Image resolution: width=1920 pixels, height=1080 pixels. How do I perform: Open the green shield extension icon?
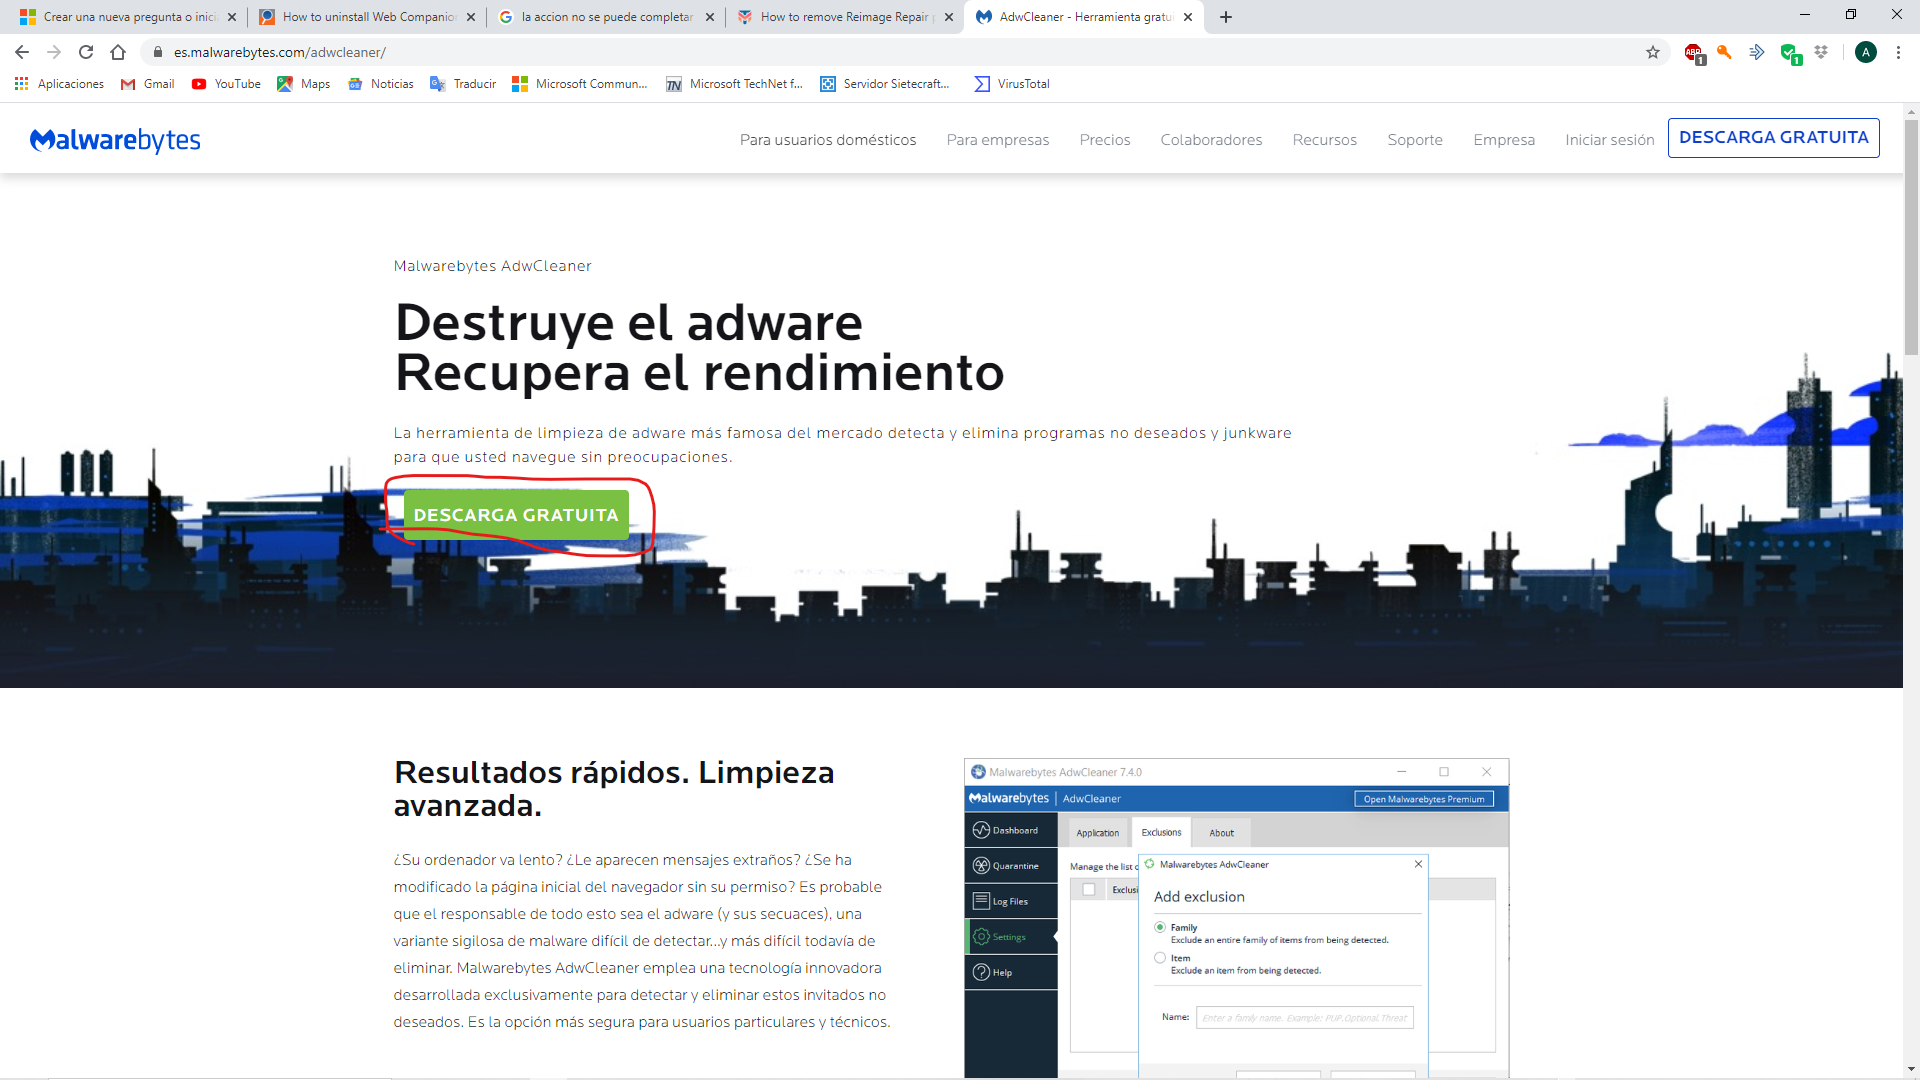1790,53
